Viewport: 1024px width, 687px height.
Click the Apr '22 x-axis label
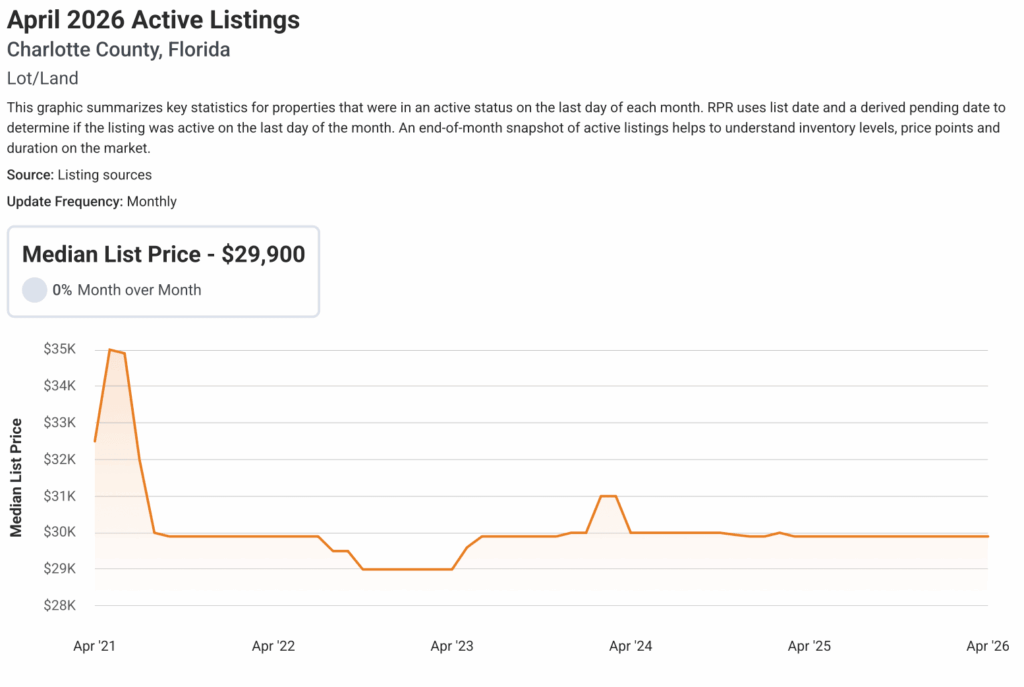274,646
